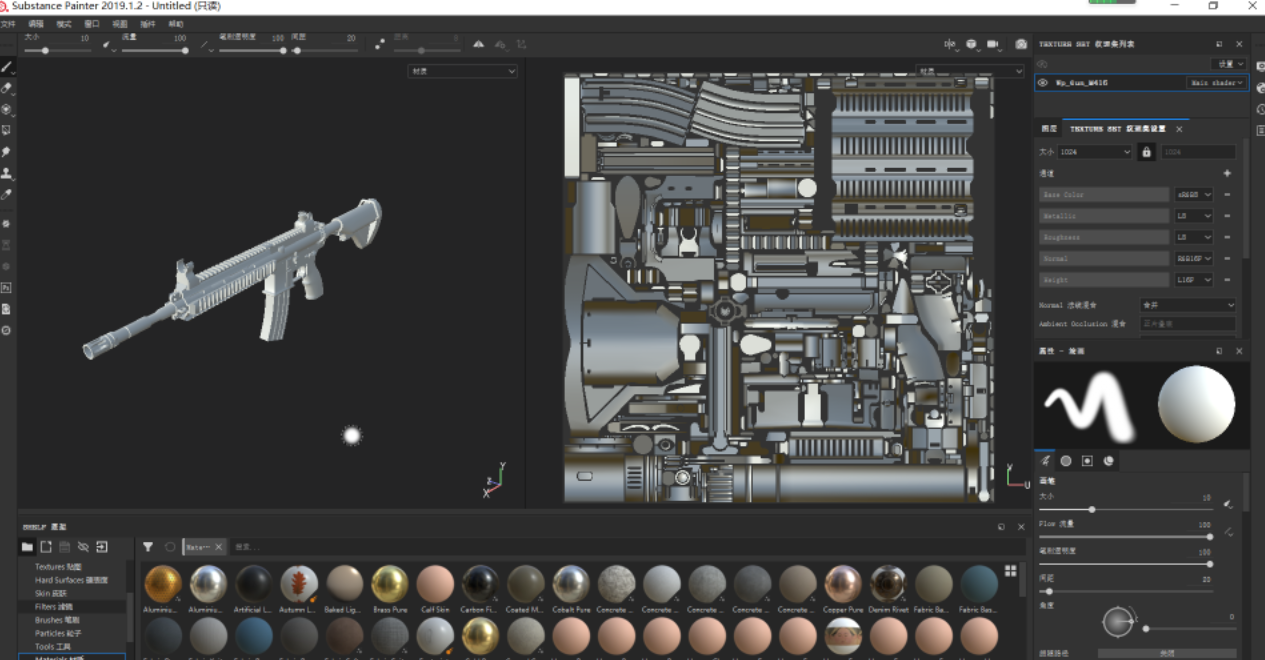Open the texture size 1024 dropdown
Viewport: 1265px width, 660px height.
(x=1095, y=151)
